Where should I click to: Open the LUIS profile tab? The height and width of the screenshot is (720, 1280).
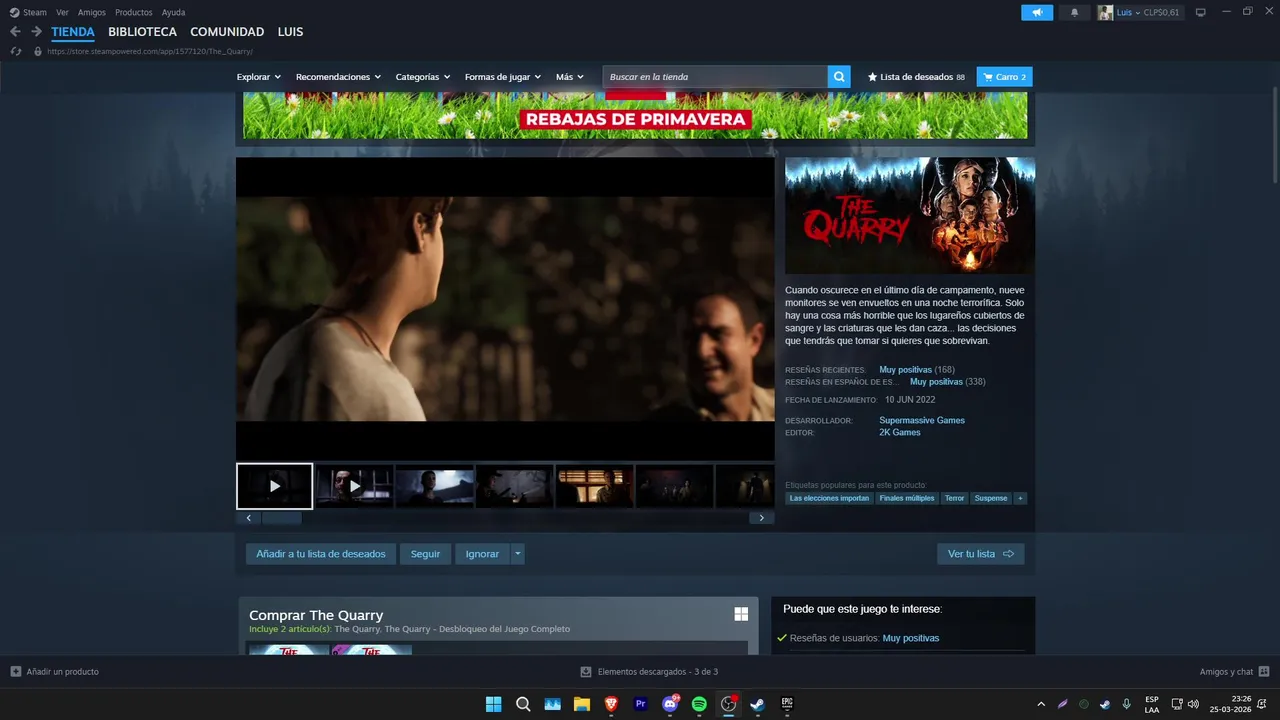(x=290, y=32)
